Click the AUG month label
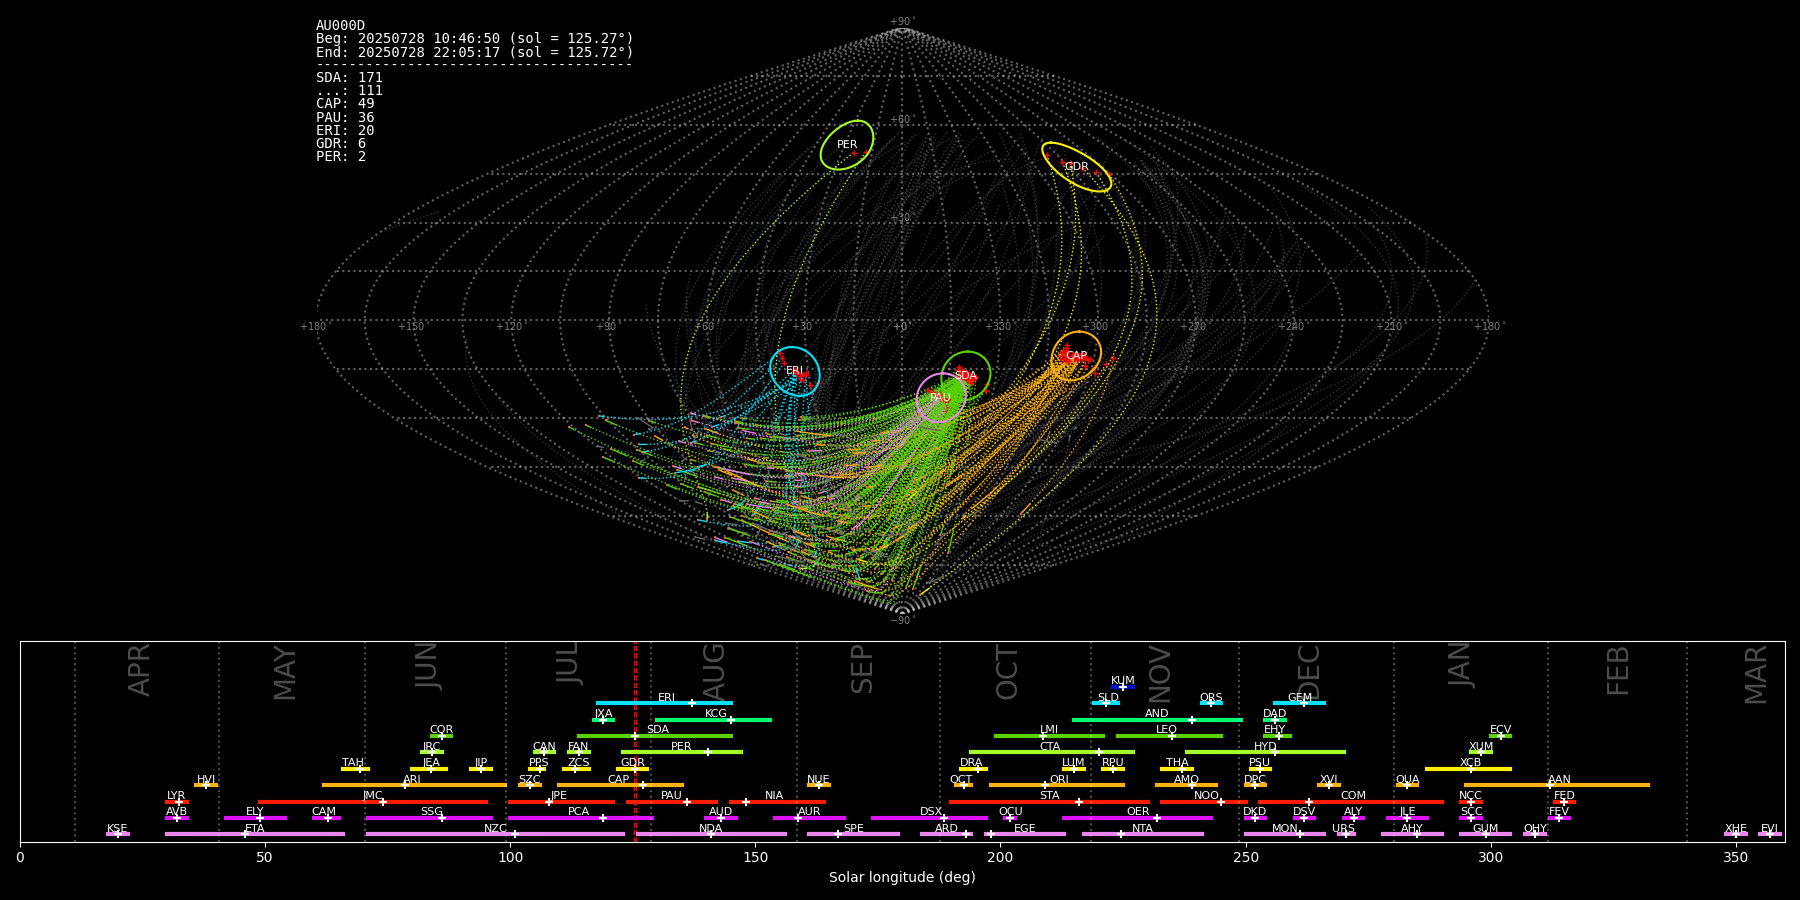The height and width of the screenshot is (900, 1800). click(714, 672)
